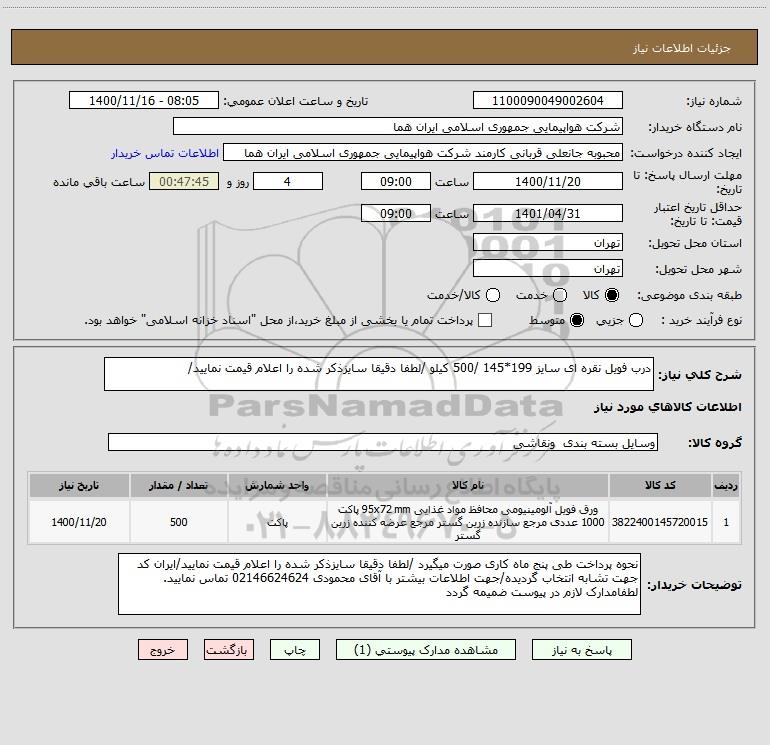Click the countdown timer 00:47:45 field
This screenshot has width=770, height=745.
pos(184,181)
